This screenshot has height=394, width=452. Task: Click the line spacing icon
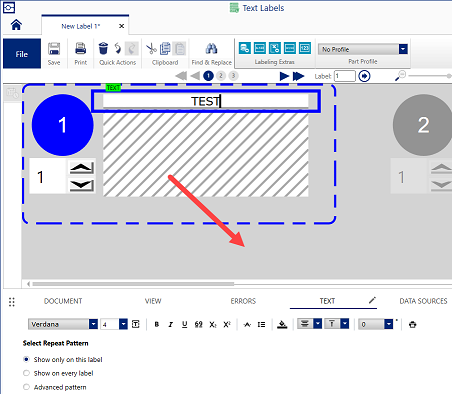pos(261,324)
